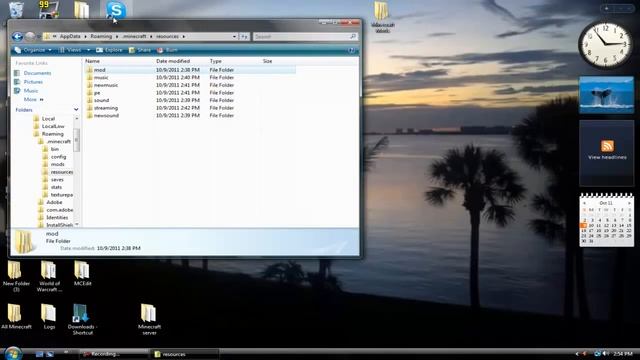Select the Minecraft server desktop folder
This screenshot has height=360, width=640.
(x=149, y=319)
